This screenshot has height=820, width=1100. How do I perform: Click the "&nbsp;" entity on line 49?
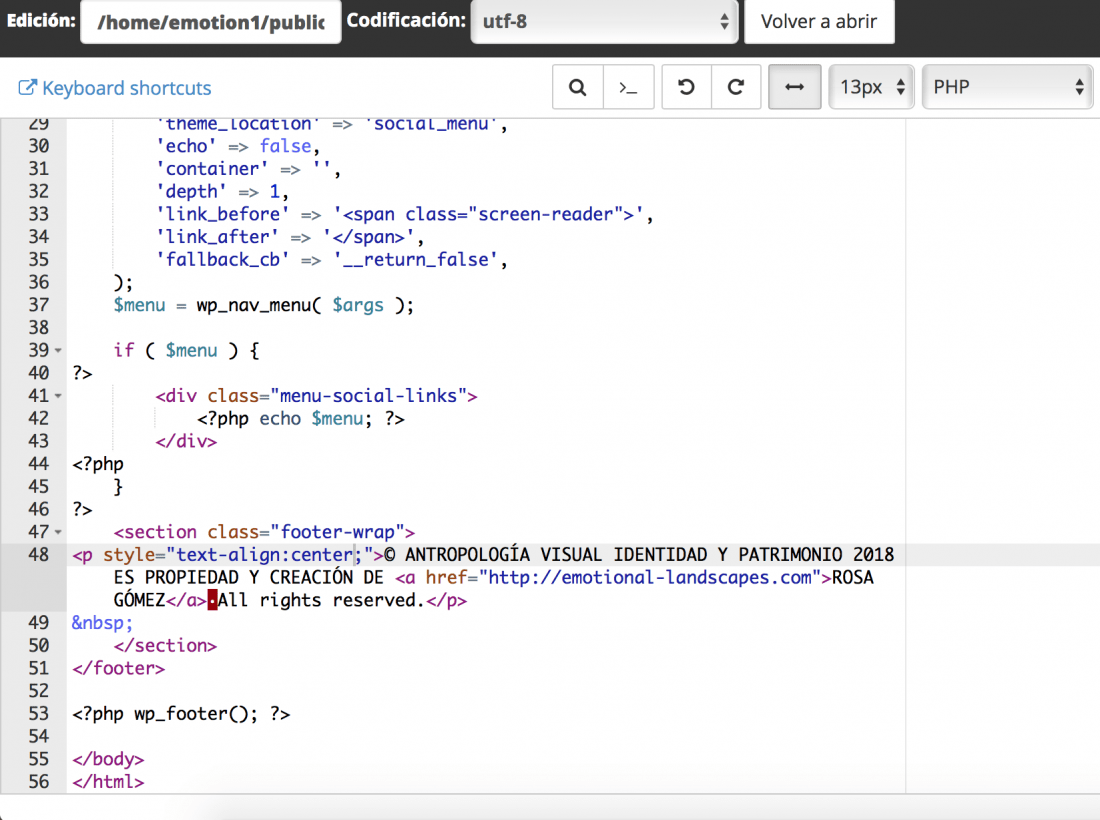pos(102,623)
